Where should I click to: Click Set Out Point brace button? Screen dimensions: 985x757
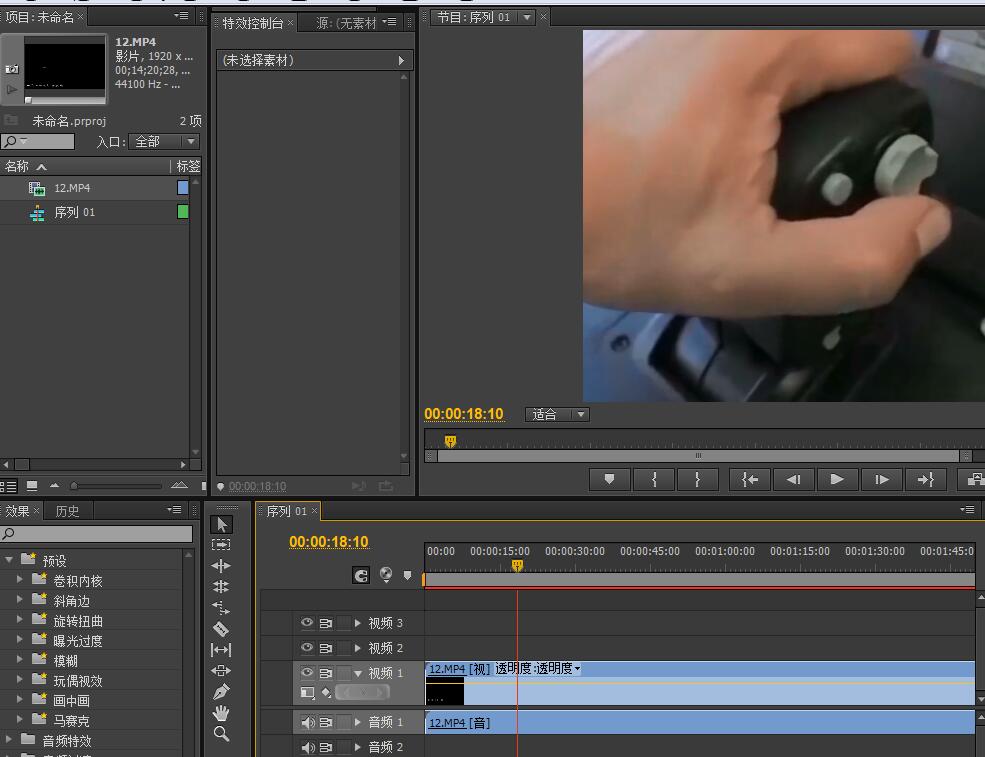pyautogui.click(x=697, y=479)
